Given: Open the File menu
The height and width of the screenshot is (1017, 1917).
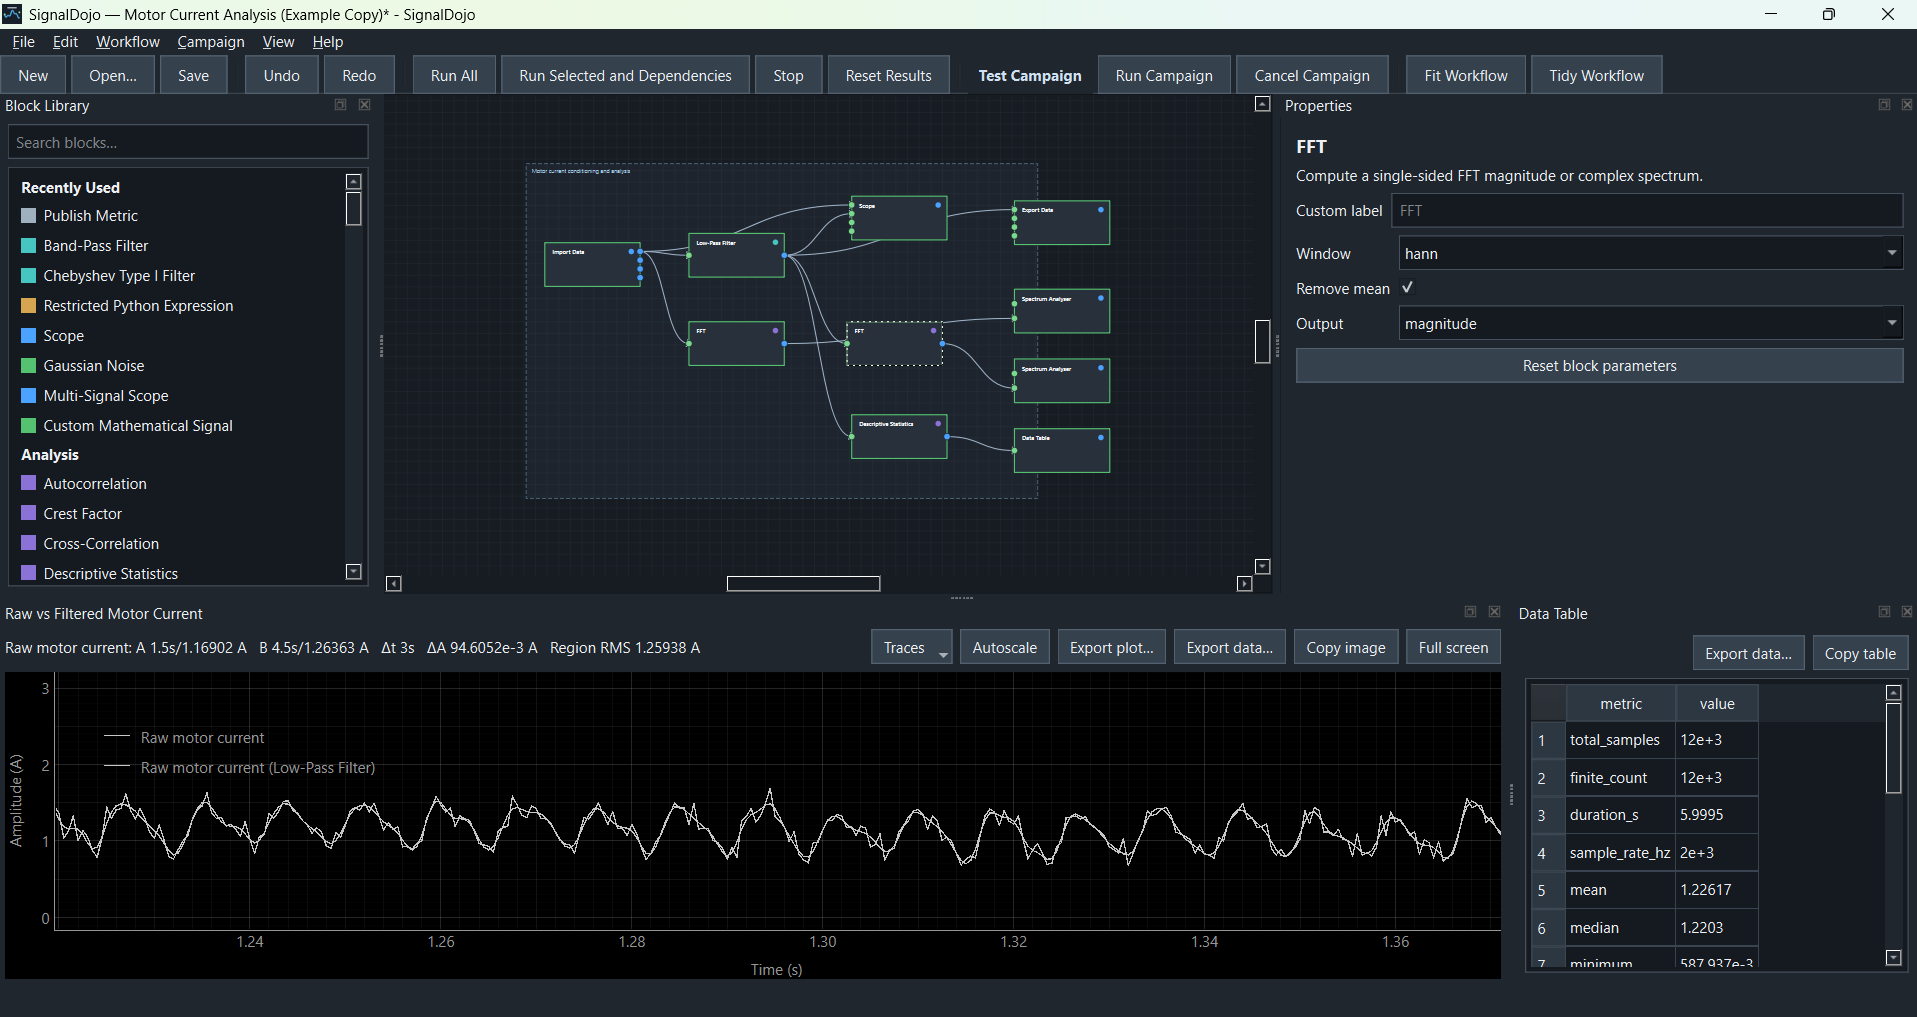Looking at the screenshot, I should coord(23,42).
